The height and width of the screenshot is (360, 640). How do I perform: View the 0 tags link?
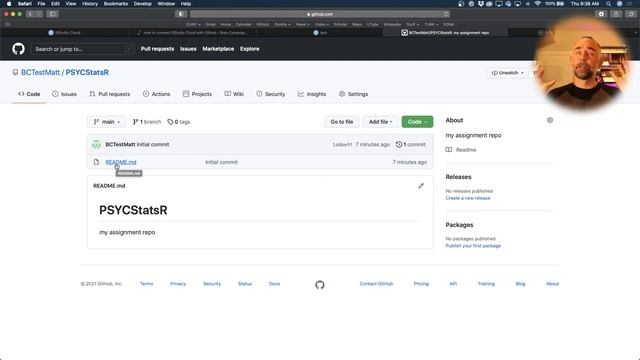tap(179, 122)
